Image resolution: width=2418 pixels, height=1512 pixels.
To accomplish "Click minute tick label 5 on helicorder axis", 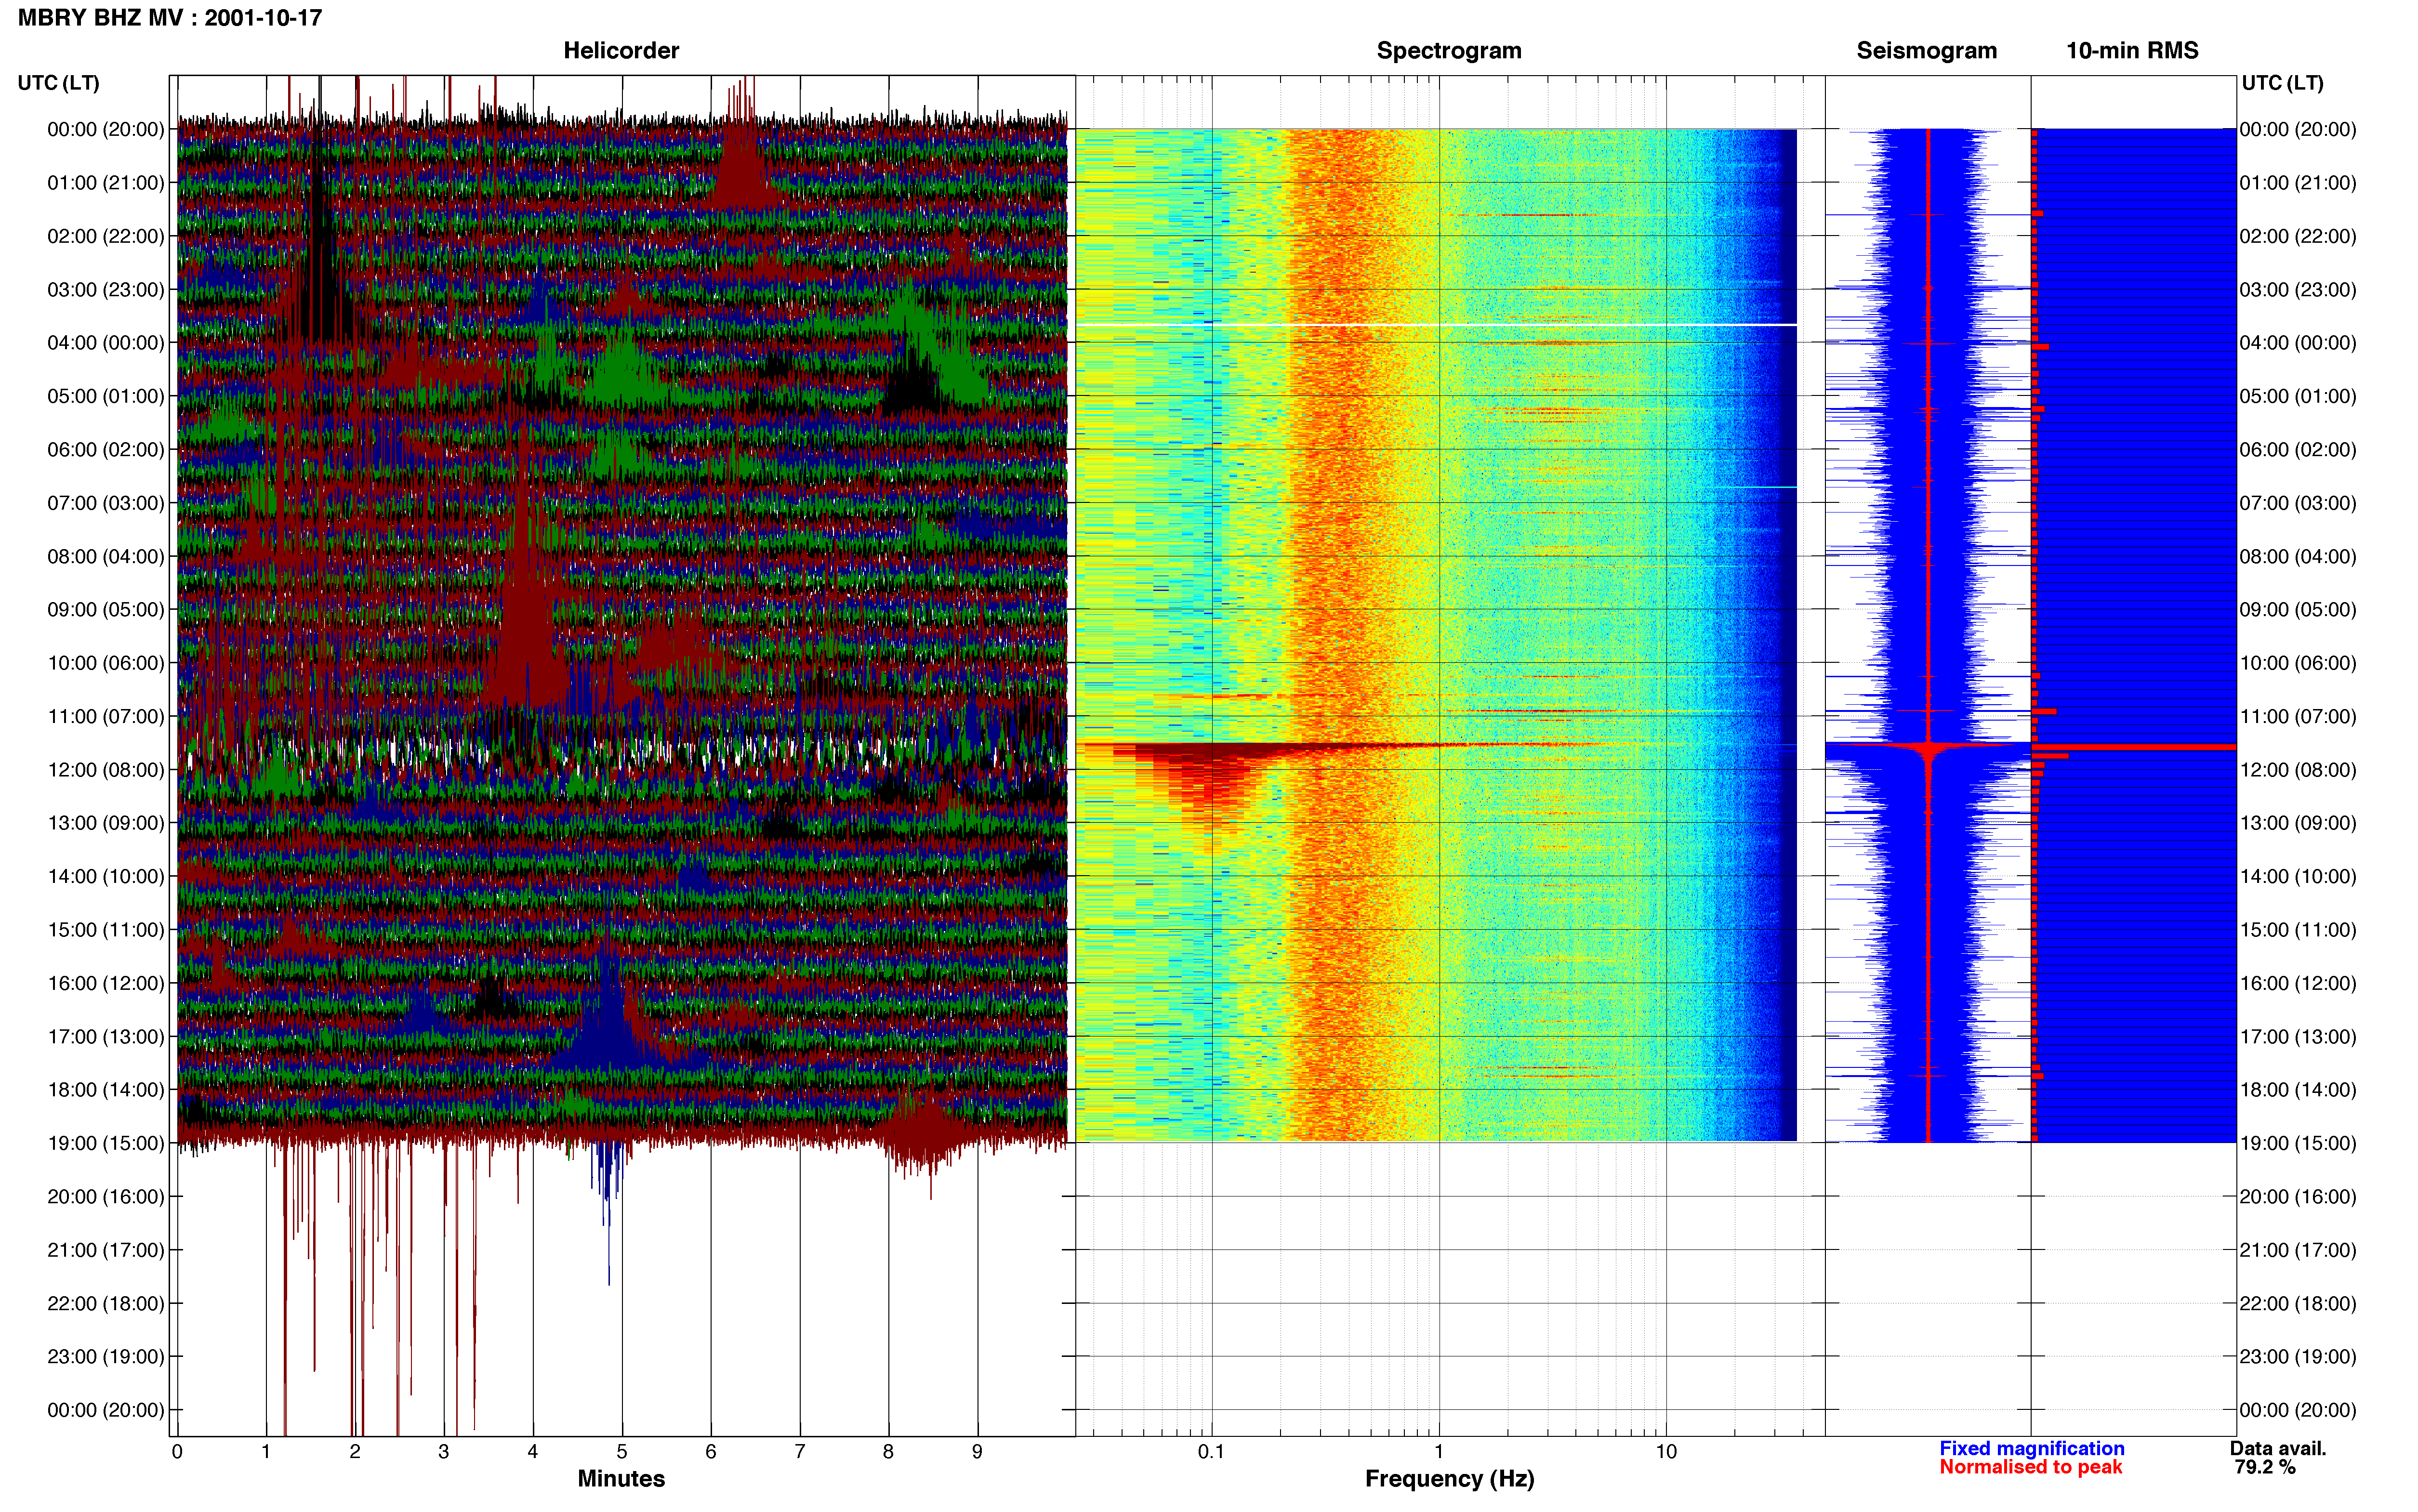I will pos(621,1451).
